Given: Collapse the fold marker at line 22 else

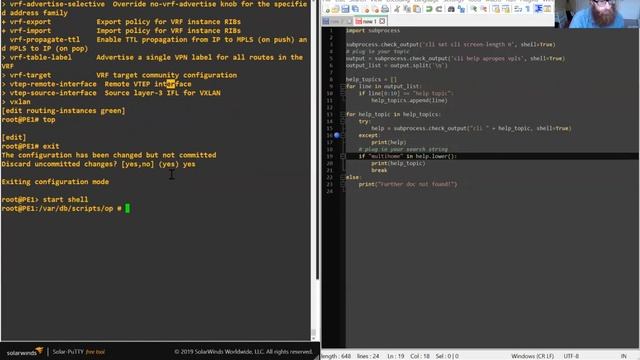Looking at the screenshot, I should 342,177.
